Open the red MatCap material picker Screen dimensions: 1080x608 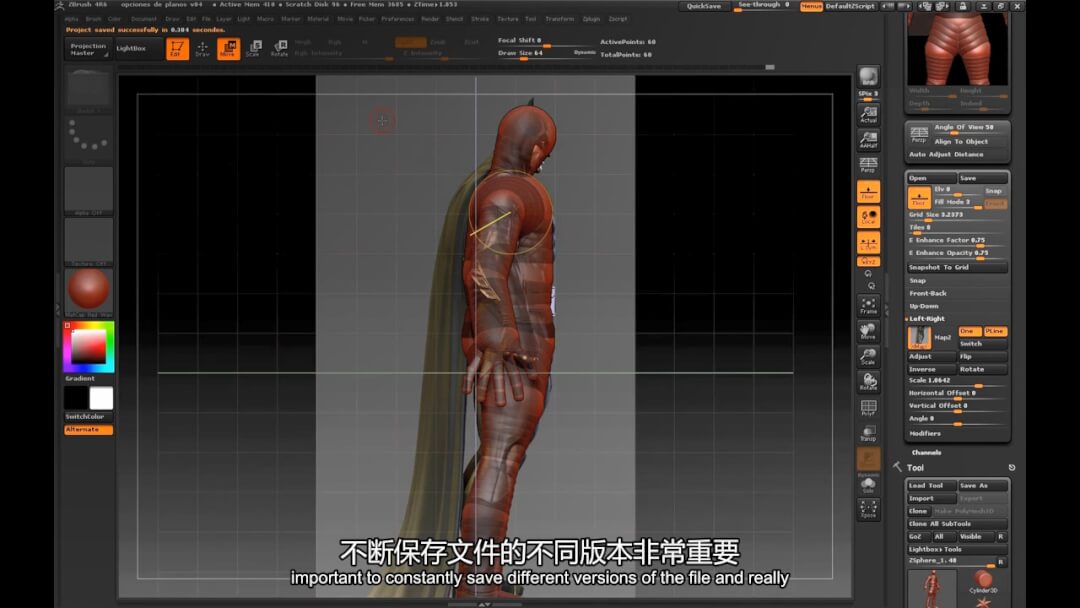[x=88, y=292]
